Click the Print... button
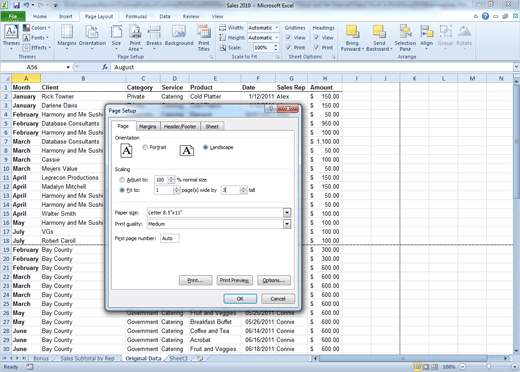Image resolution: width=520 pixels, height=372 pixels. [x=195, y=280]
